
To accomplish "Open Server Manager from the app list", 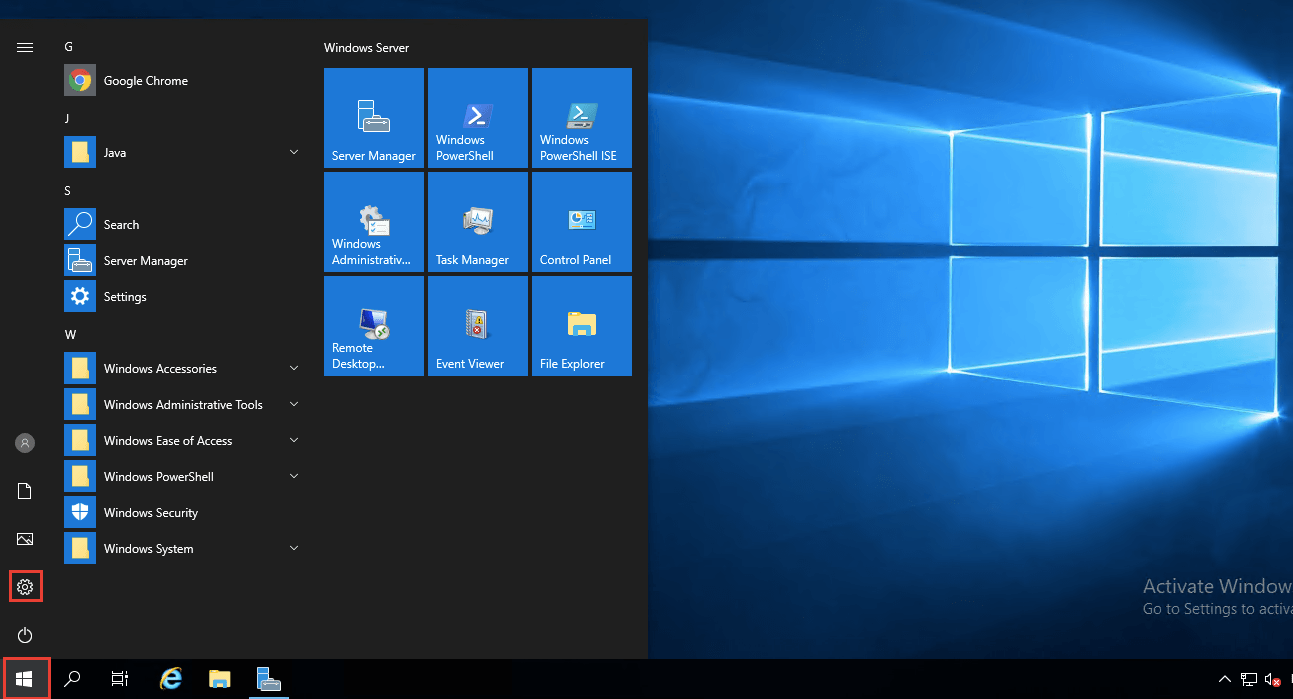I will (184, 261).
